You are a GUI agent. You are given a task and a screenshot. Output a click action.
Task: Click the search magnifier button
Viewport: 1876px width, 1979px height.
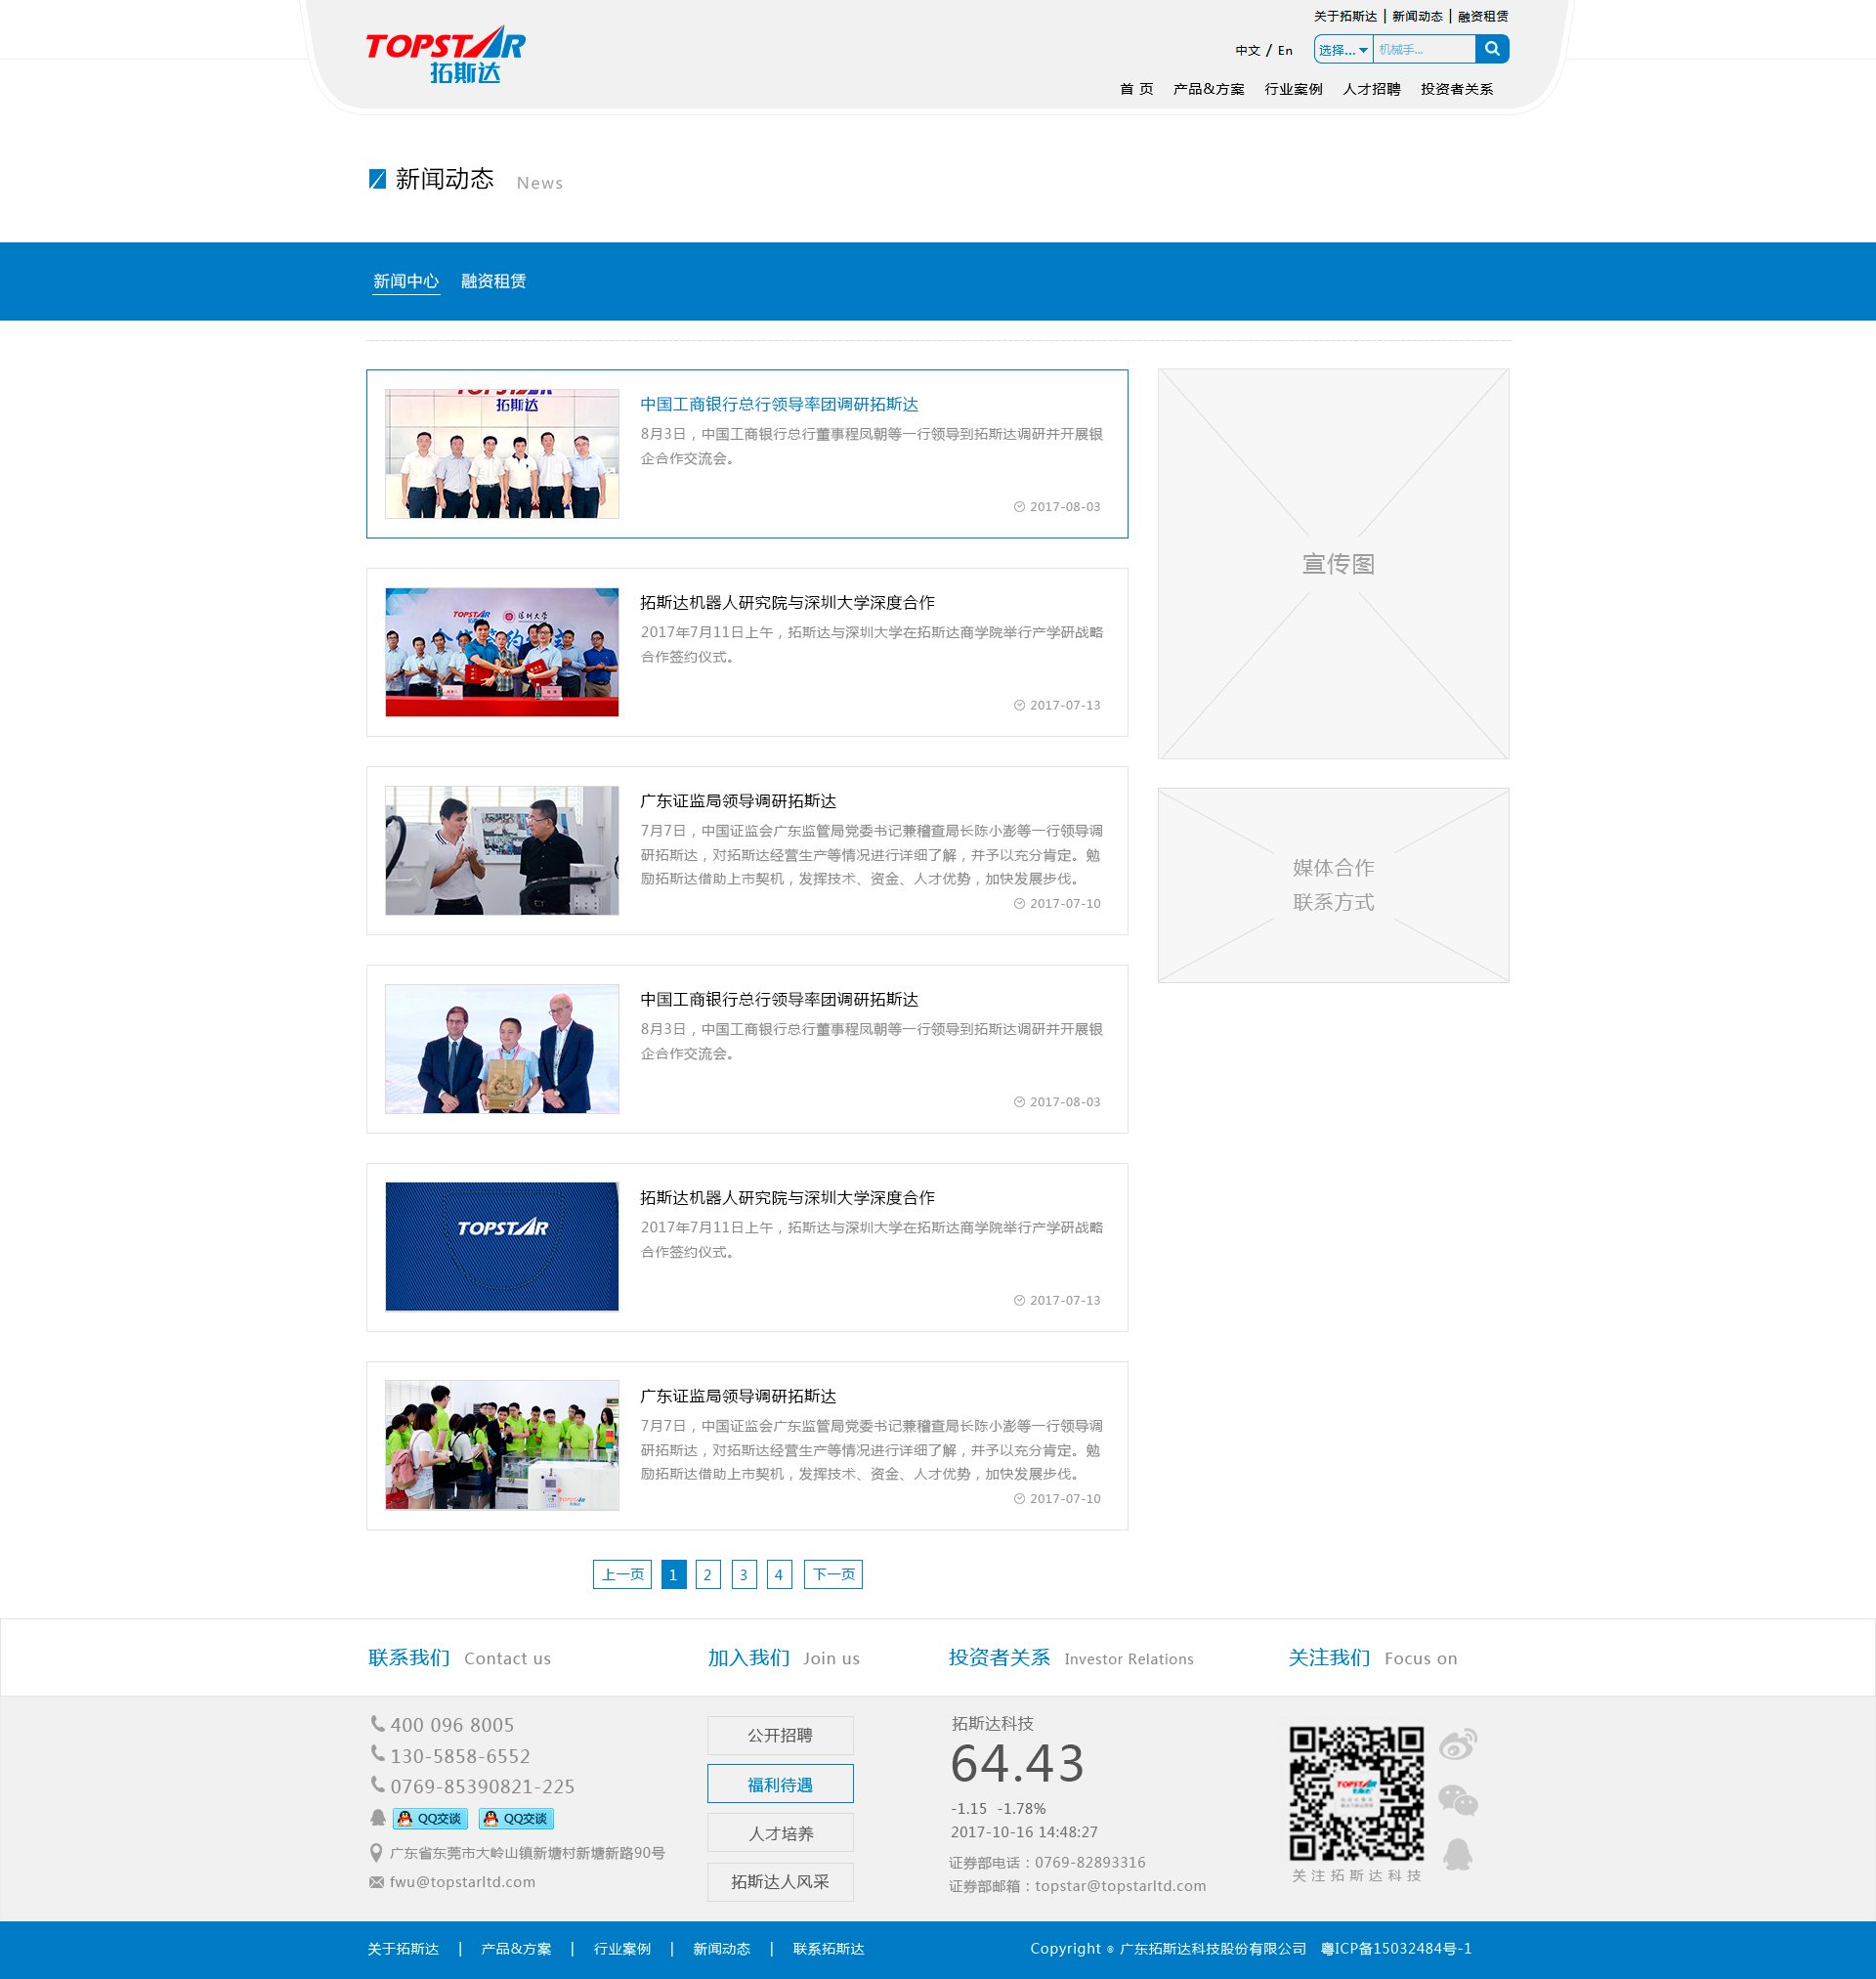point(1491,49)
